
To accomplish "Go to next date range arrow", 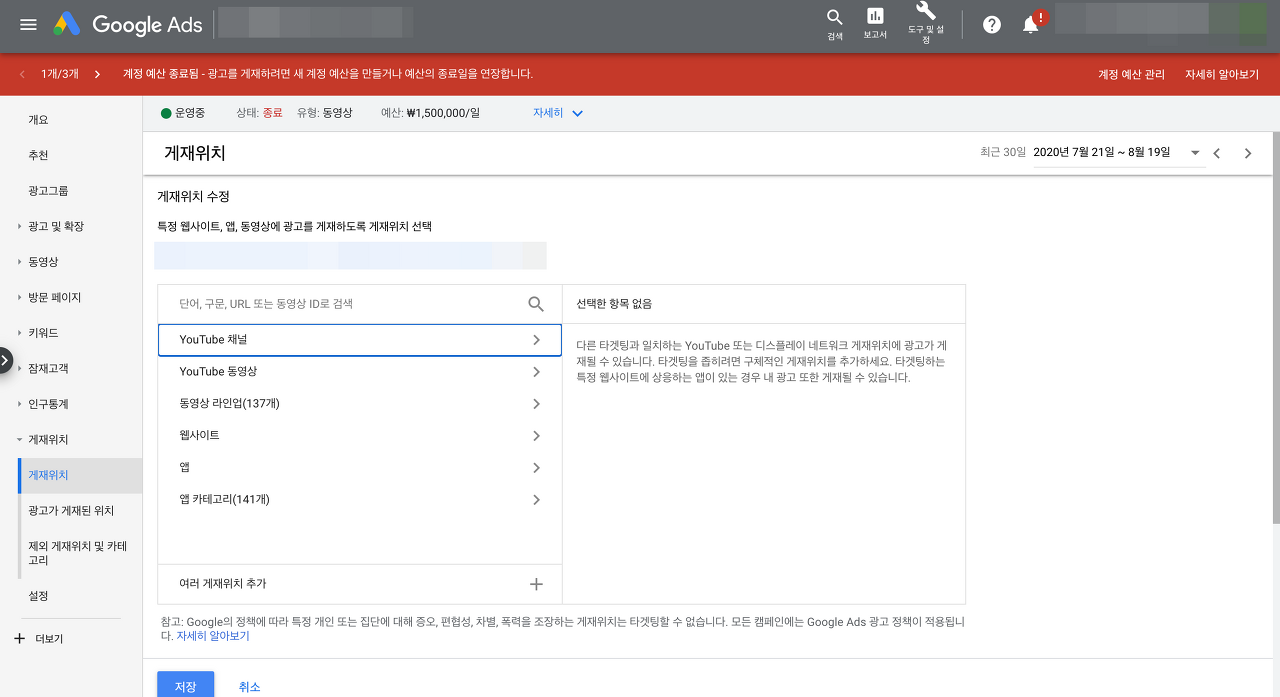I will coord(1248,153).
